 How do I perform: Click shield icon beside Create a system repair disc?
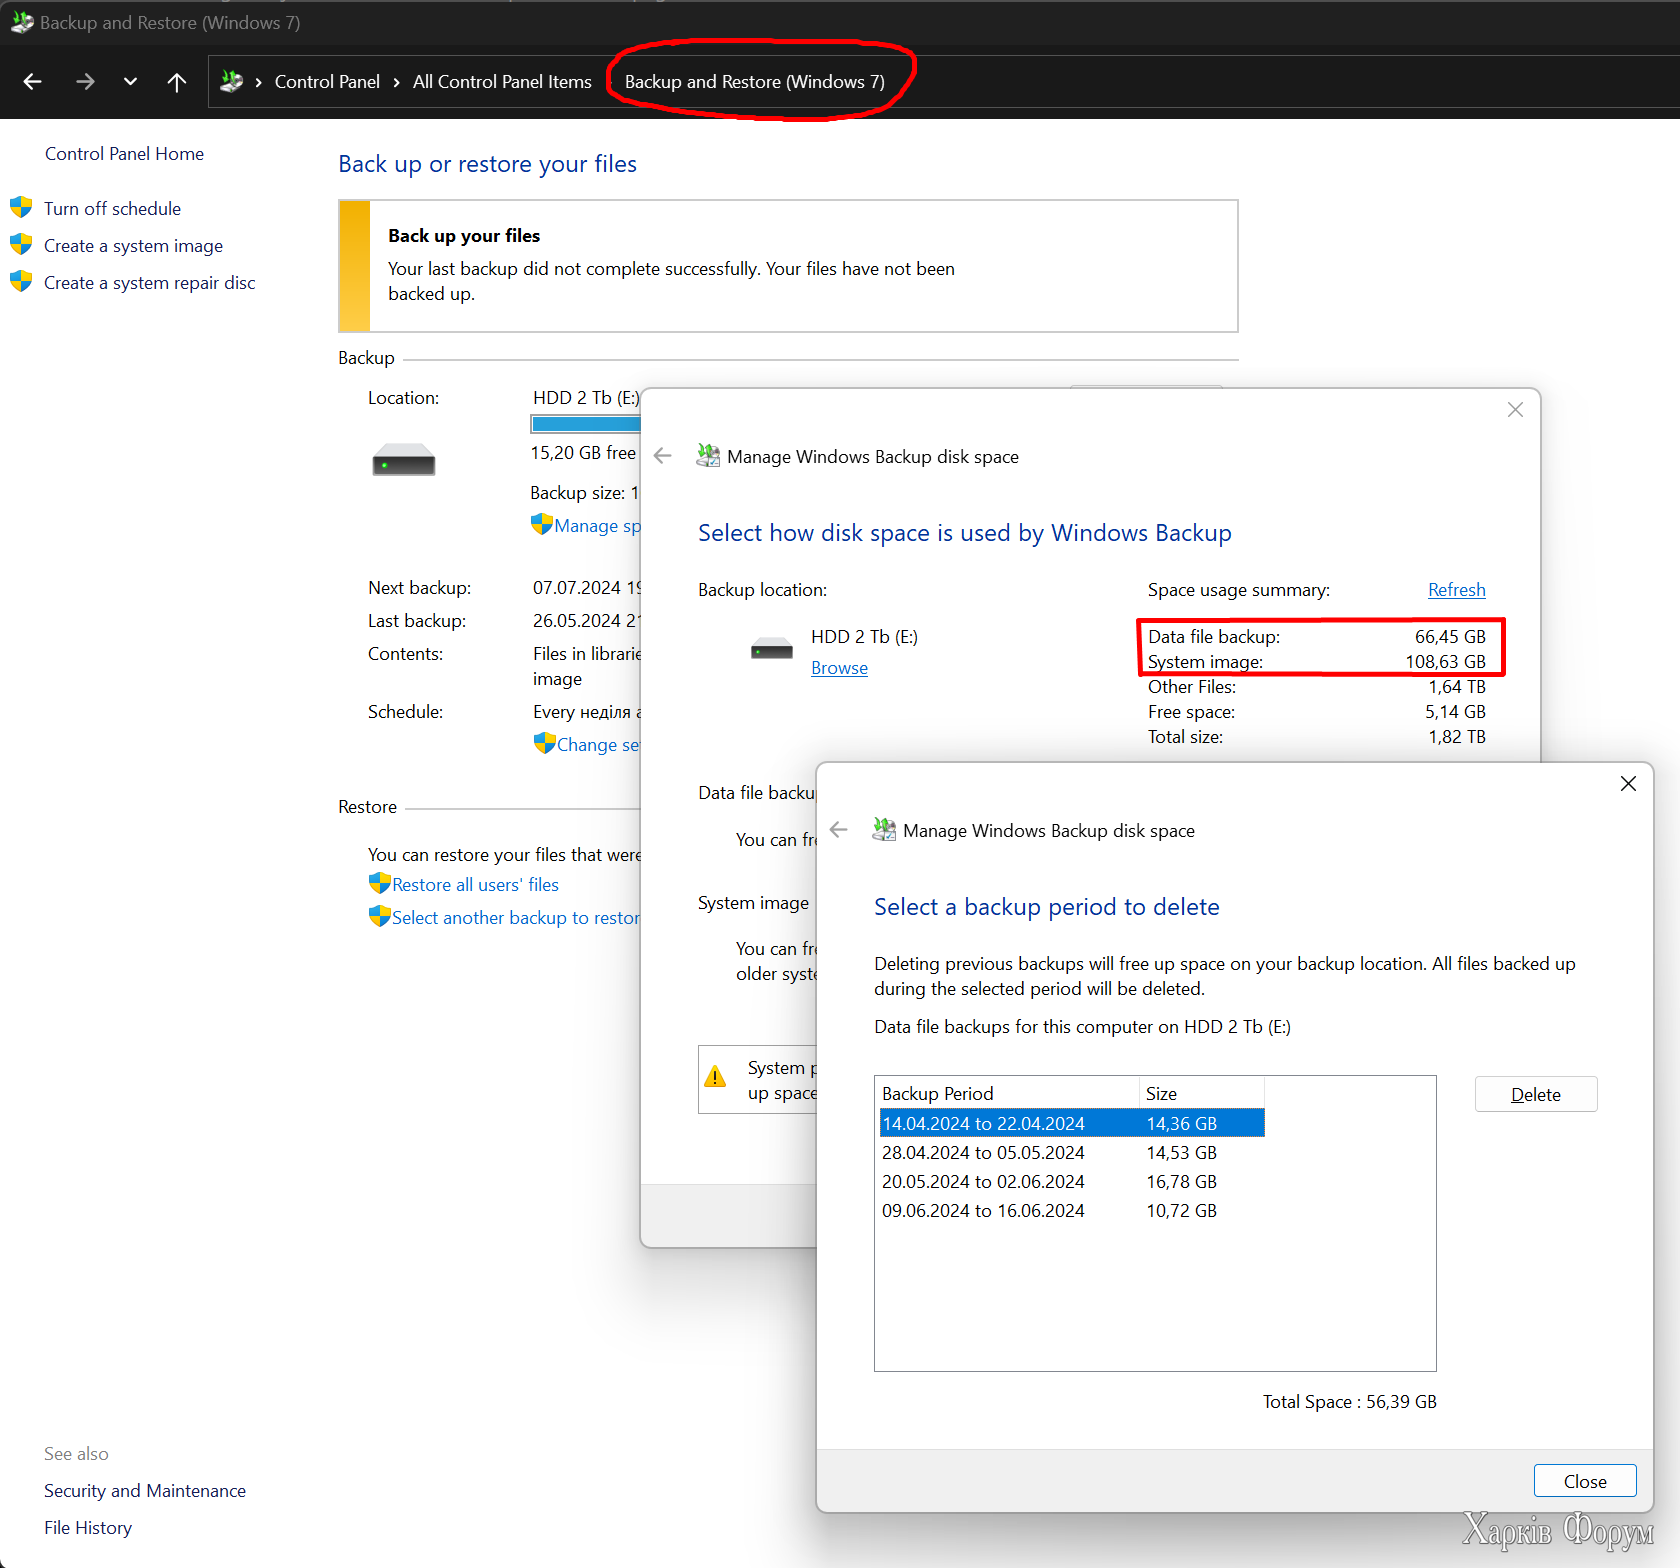pos(21,282)
